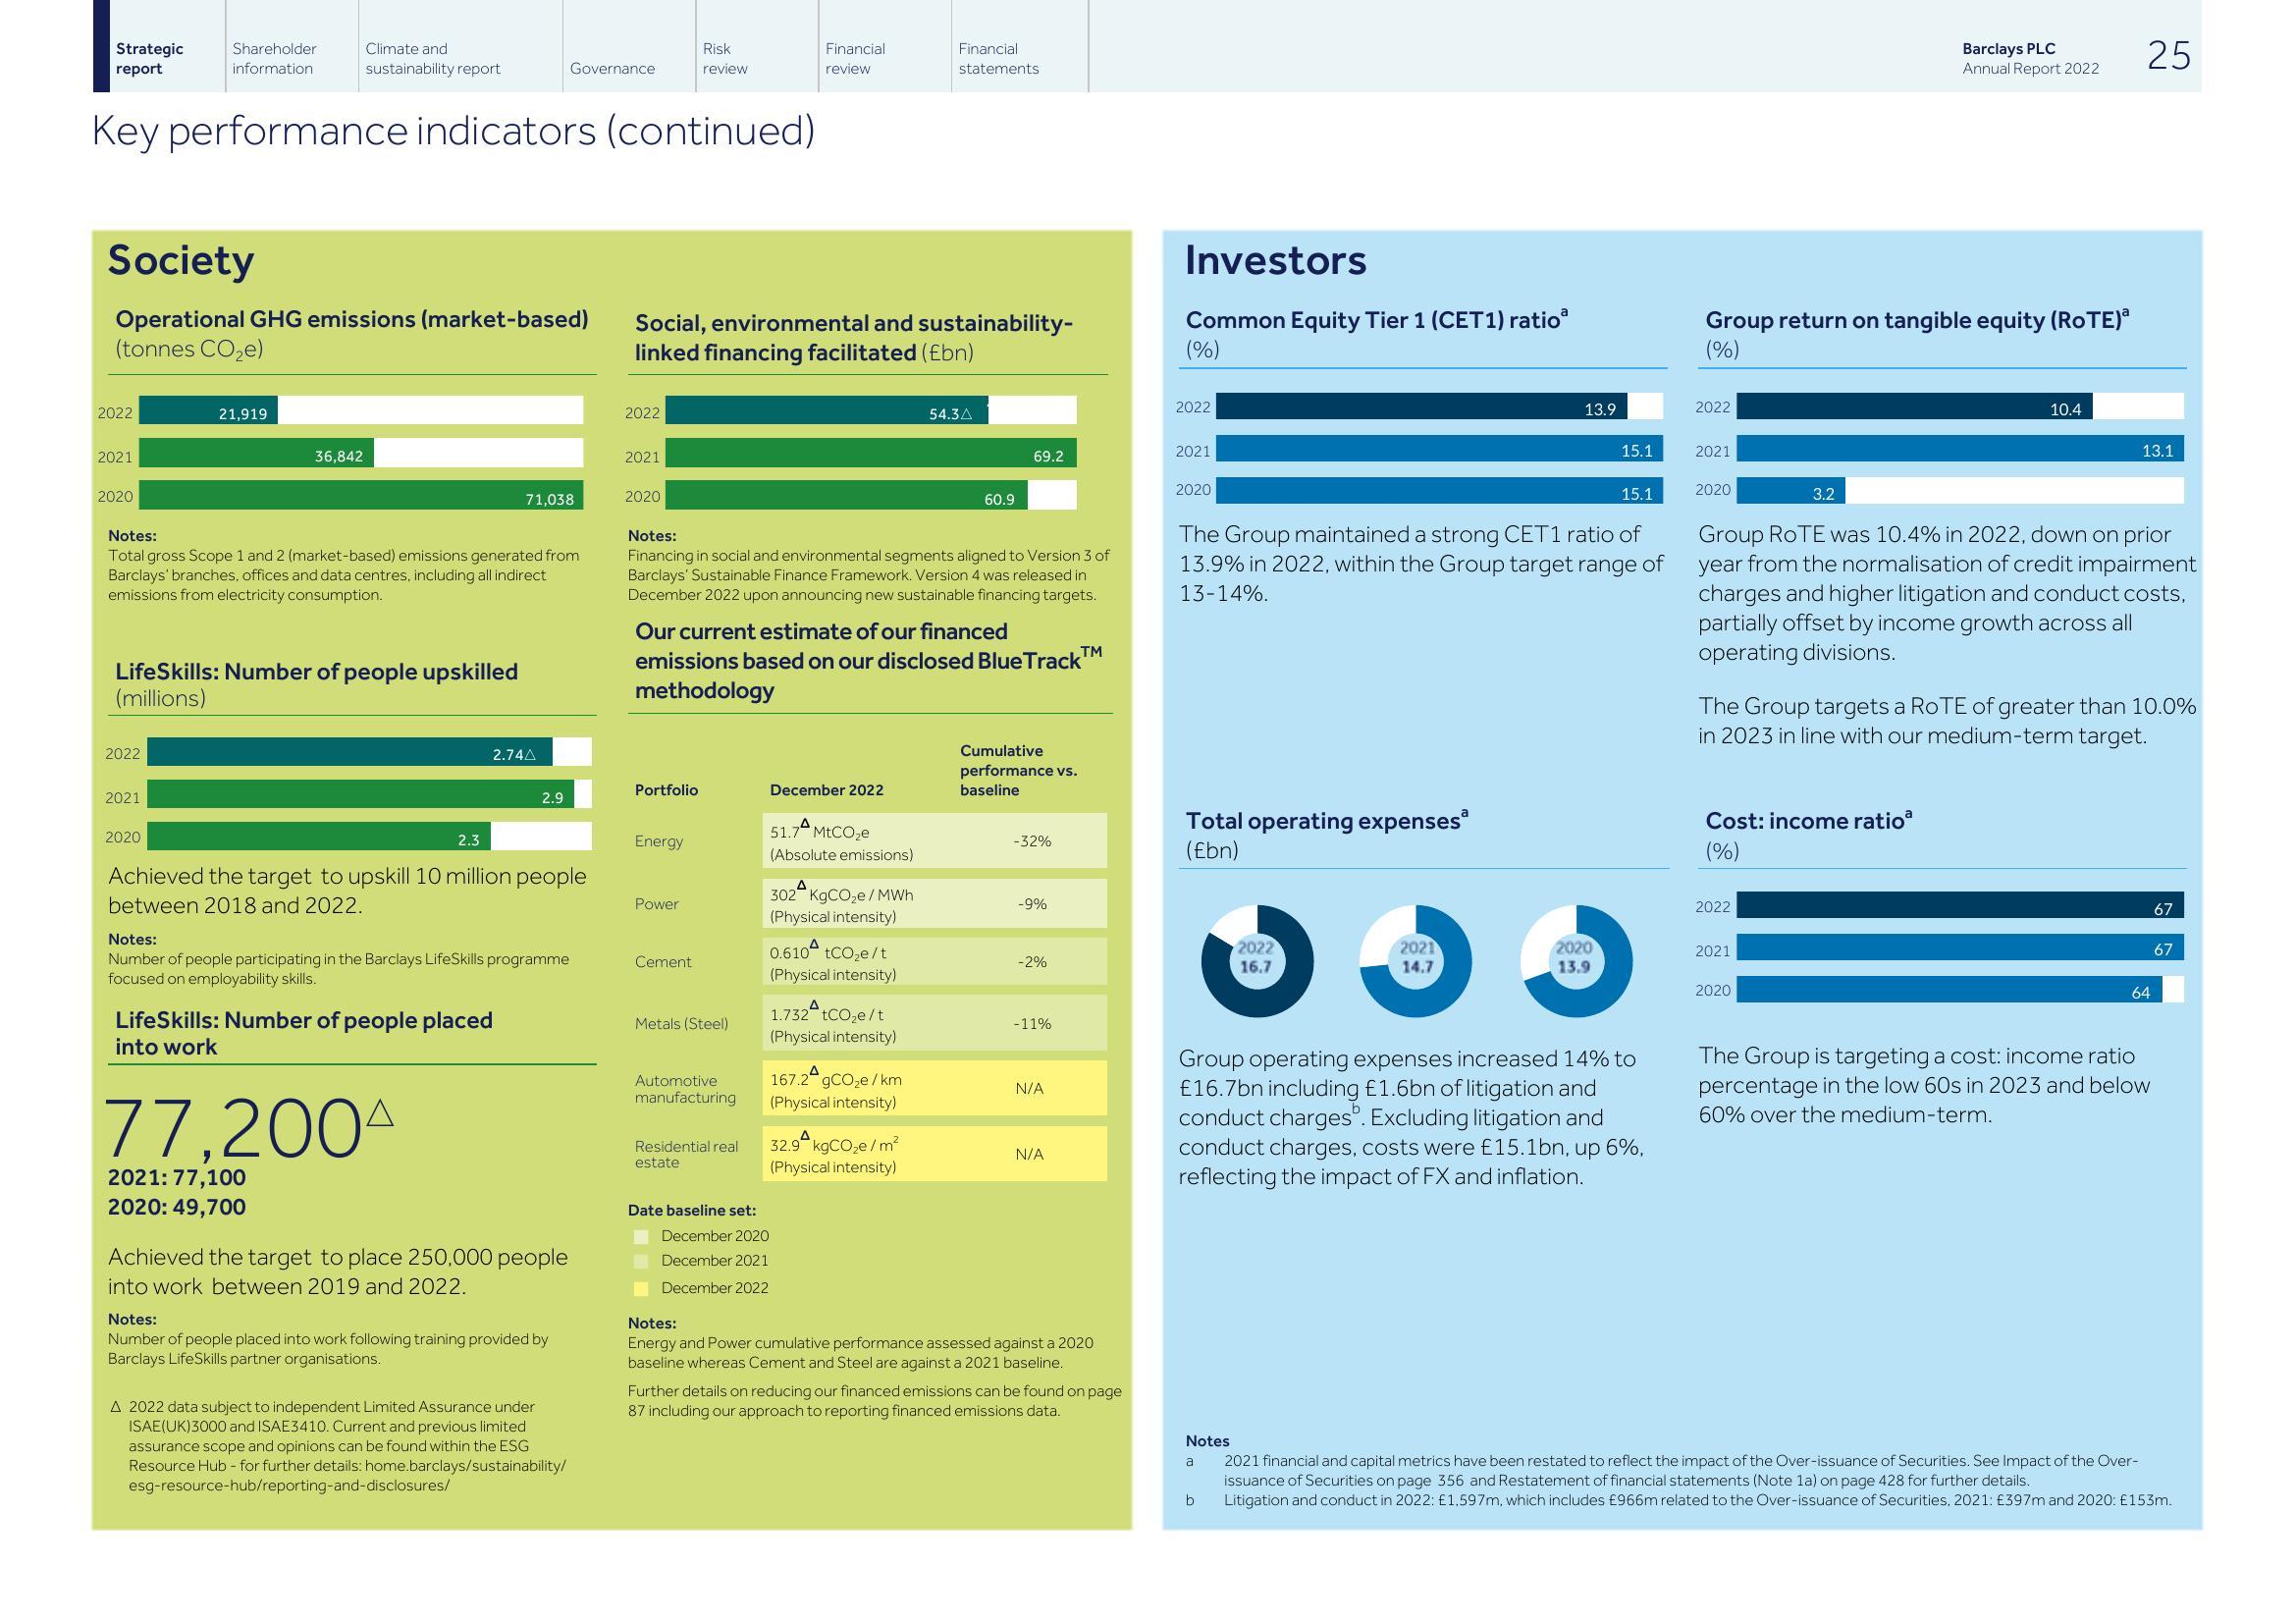2296x1623 pixels.
Task: Click the 2021 operating expenses donut chart
Action: click(x=1416, y=961)
